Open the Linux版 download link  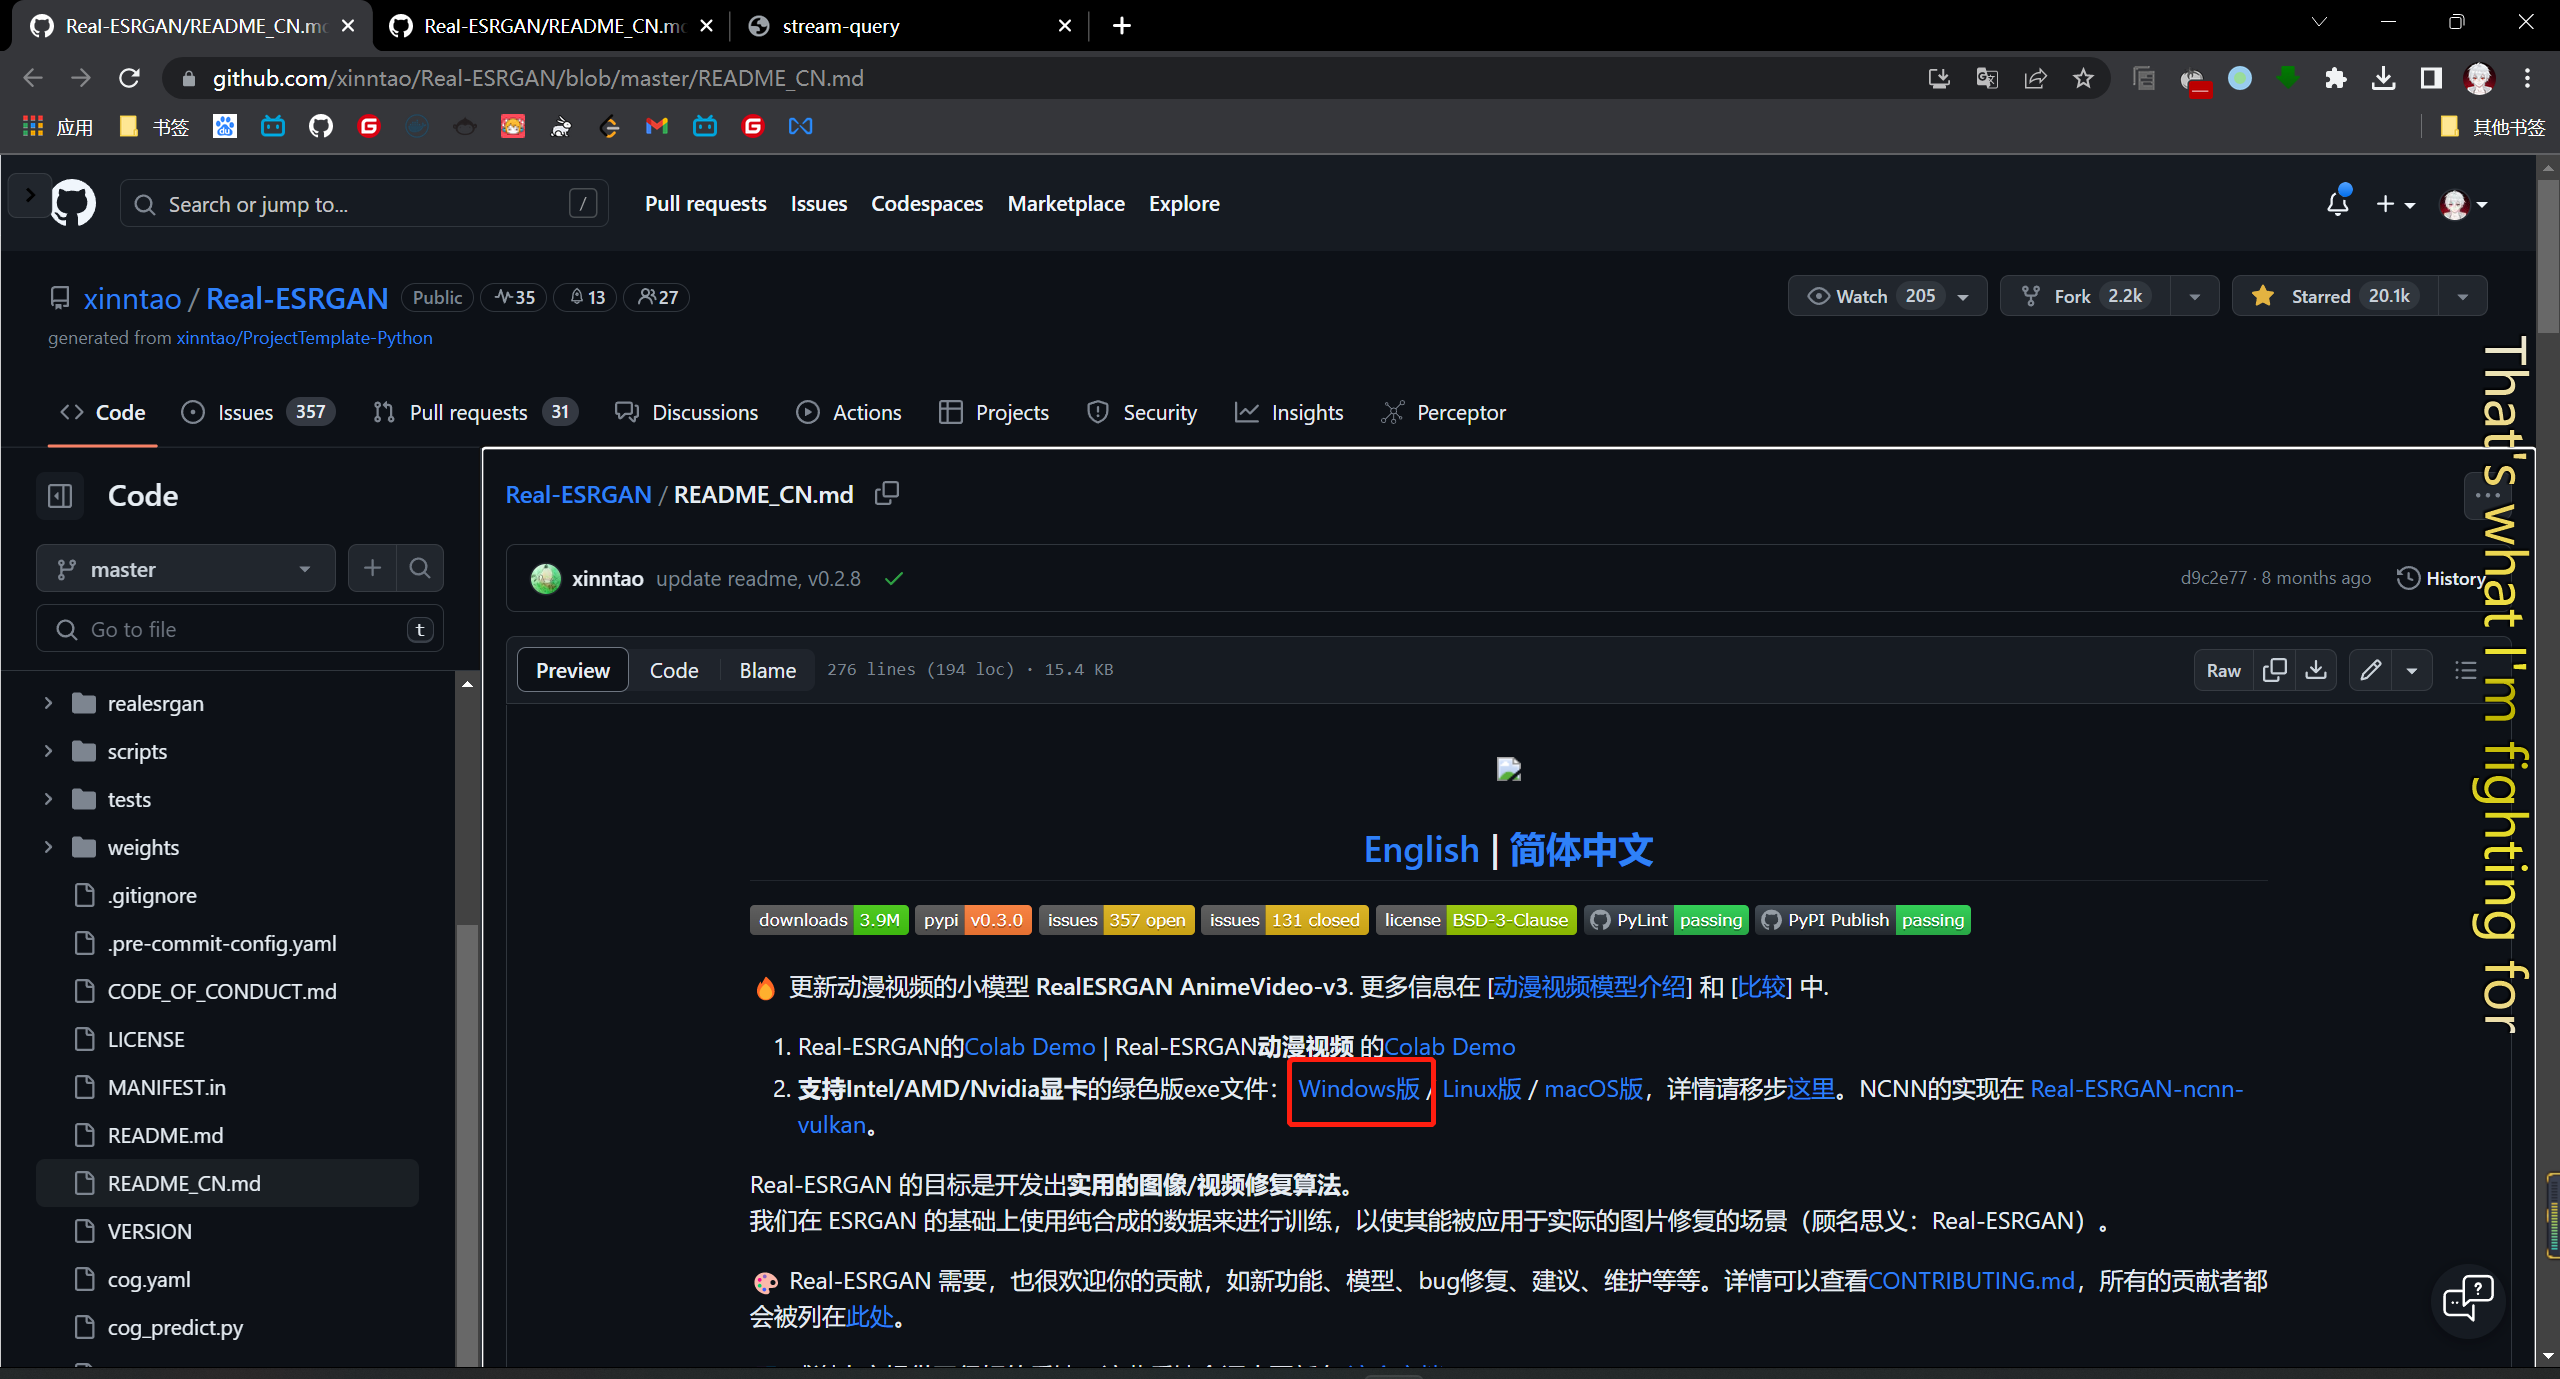[x=1482, y=1089]
